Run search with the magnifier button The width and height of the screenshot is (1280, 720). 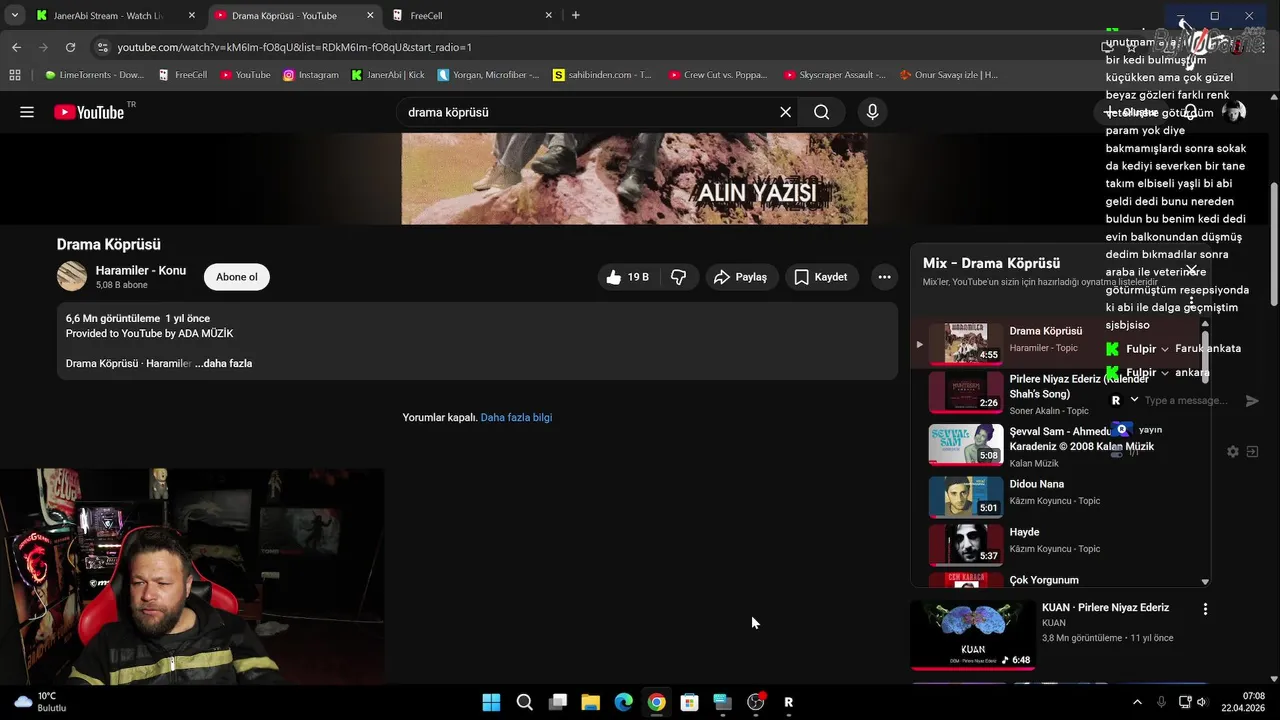822,112
